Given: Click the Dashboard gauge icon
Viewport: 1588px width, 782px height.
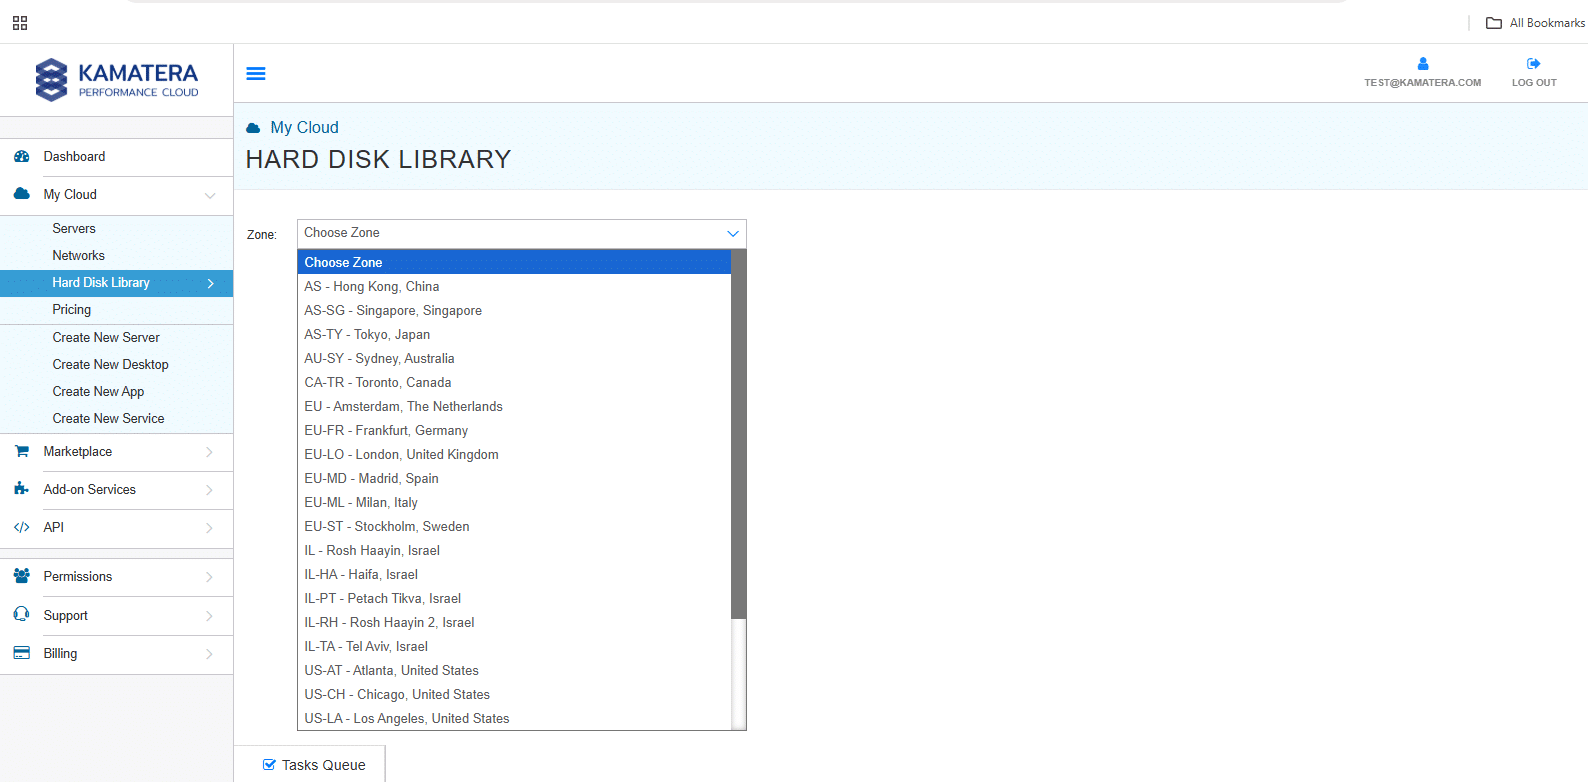Looking at the screenshot, I should [x=22, y=157].
